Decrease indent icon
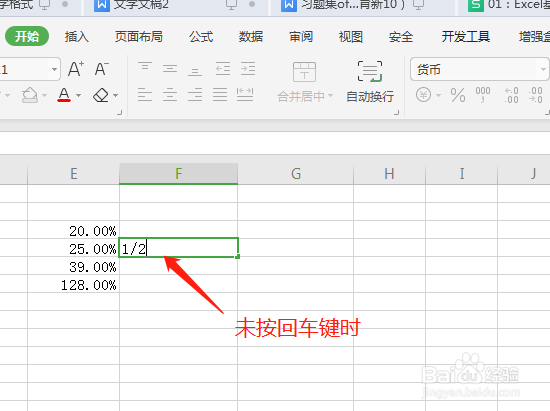Viewport: 550px width, 411px height. point(223,68)
